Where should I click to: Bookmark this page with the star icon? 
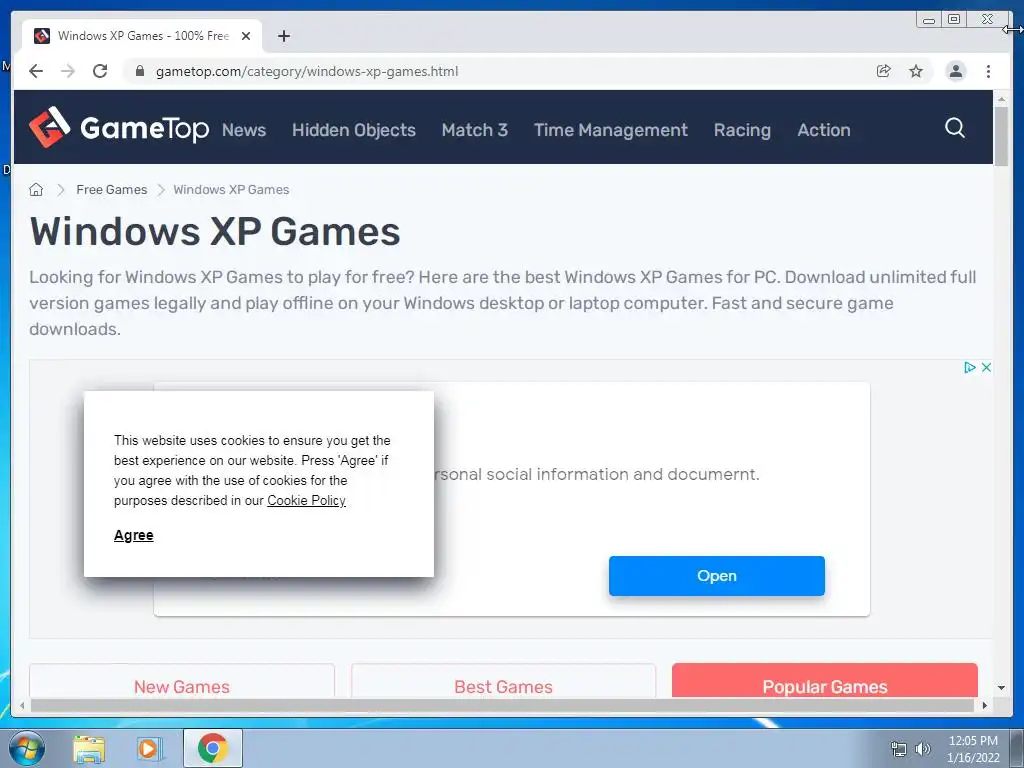coord(916,71)
